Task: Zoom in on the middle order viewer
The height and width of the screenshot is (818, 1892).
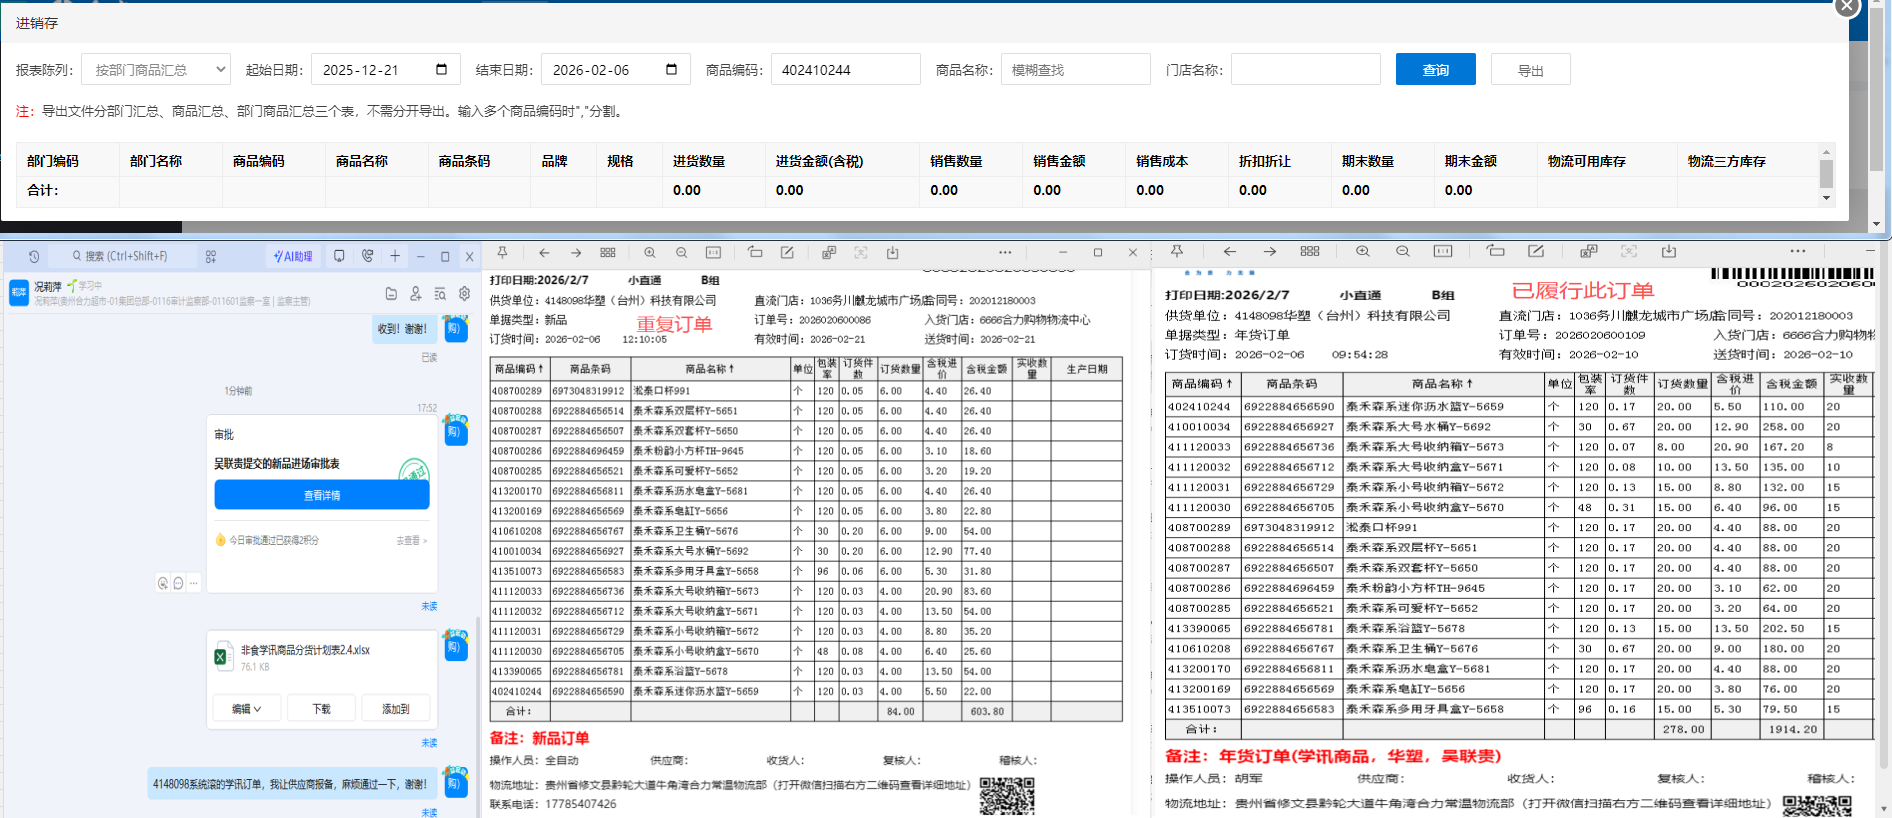Action: coord(650,253)
